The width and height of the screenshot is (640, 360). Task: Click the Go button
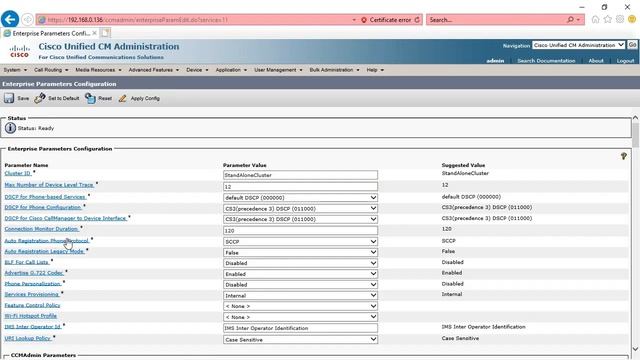[x=632, y=45]
